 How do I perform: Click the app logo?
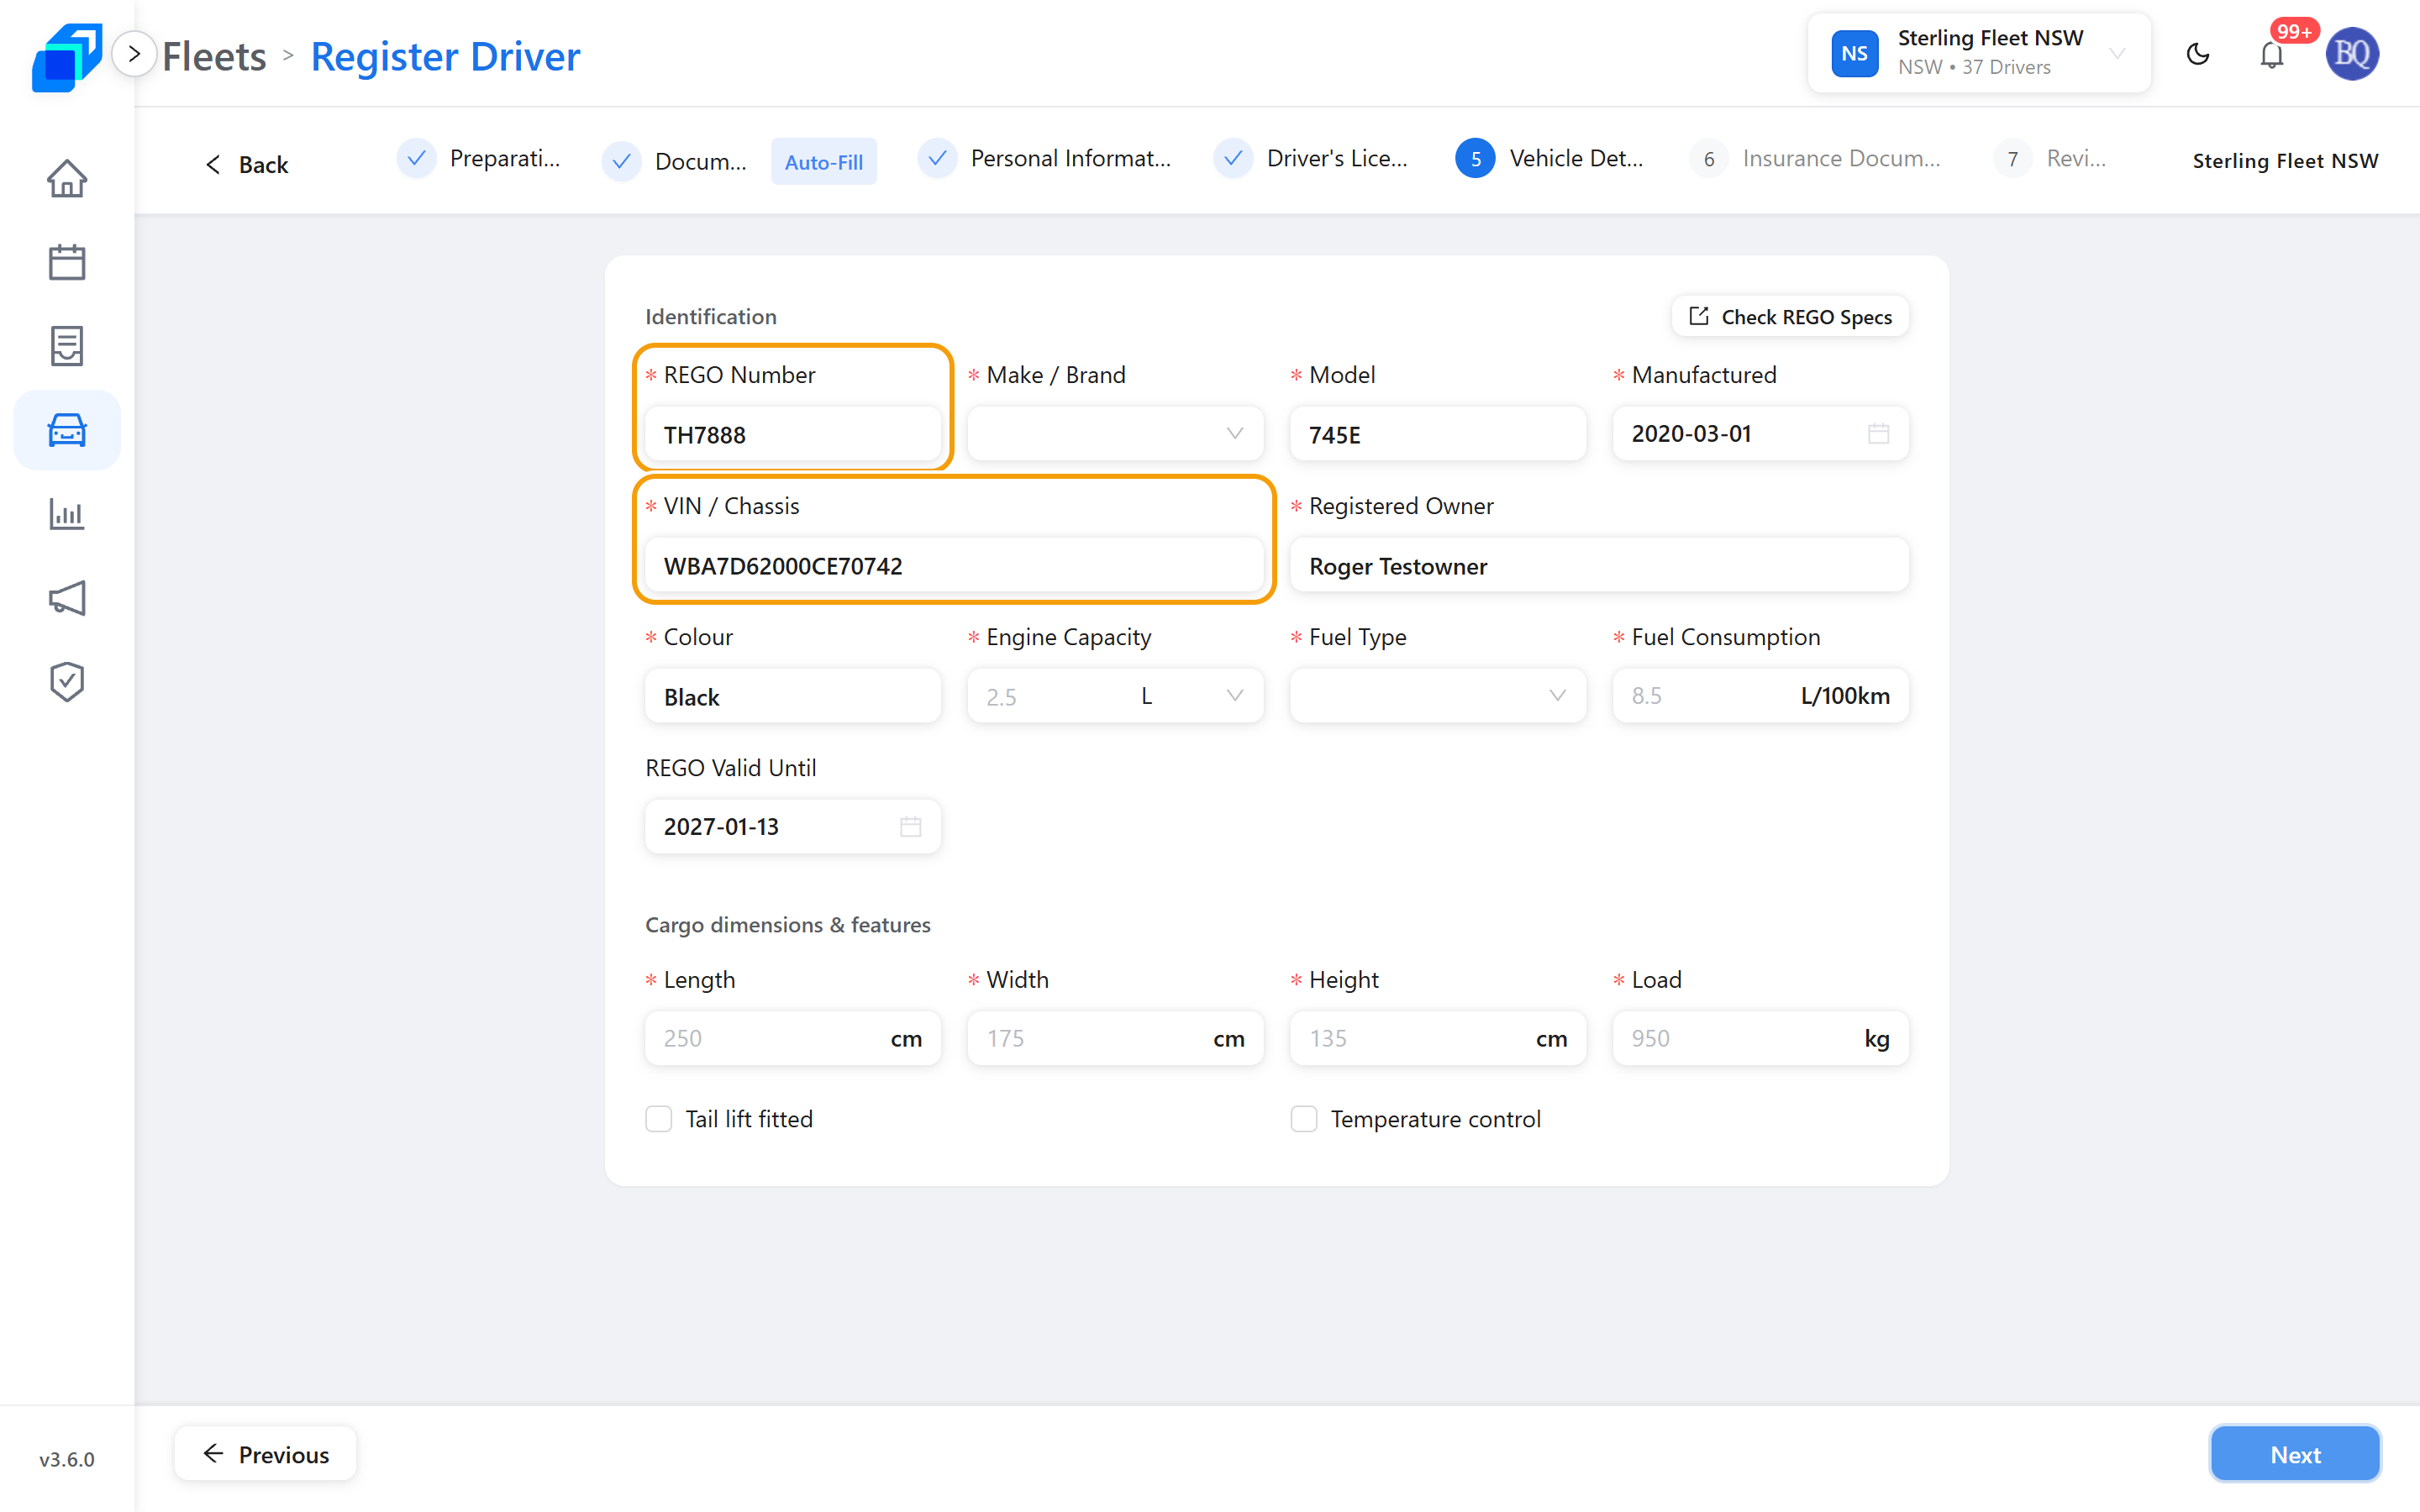click(67, 56)
